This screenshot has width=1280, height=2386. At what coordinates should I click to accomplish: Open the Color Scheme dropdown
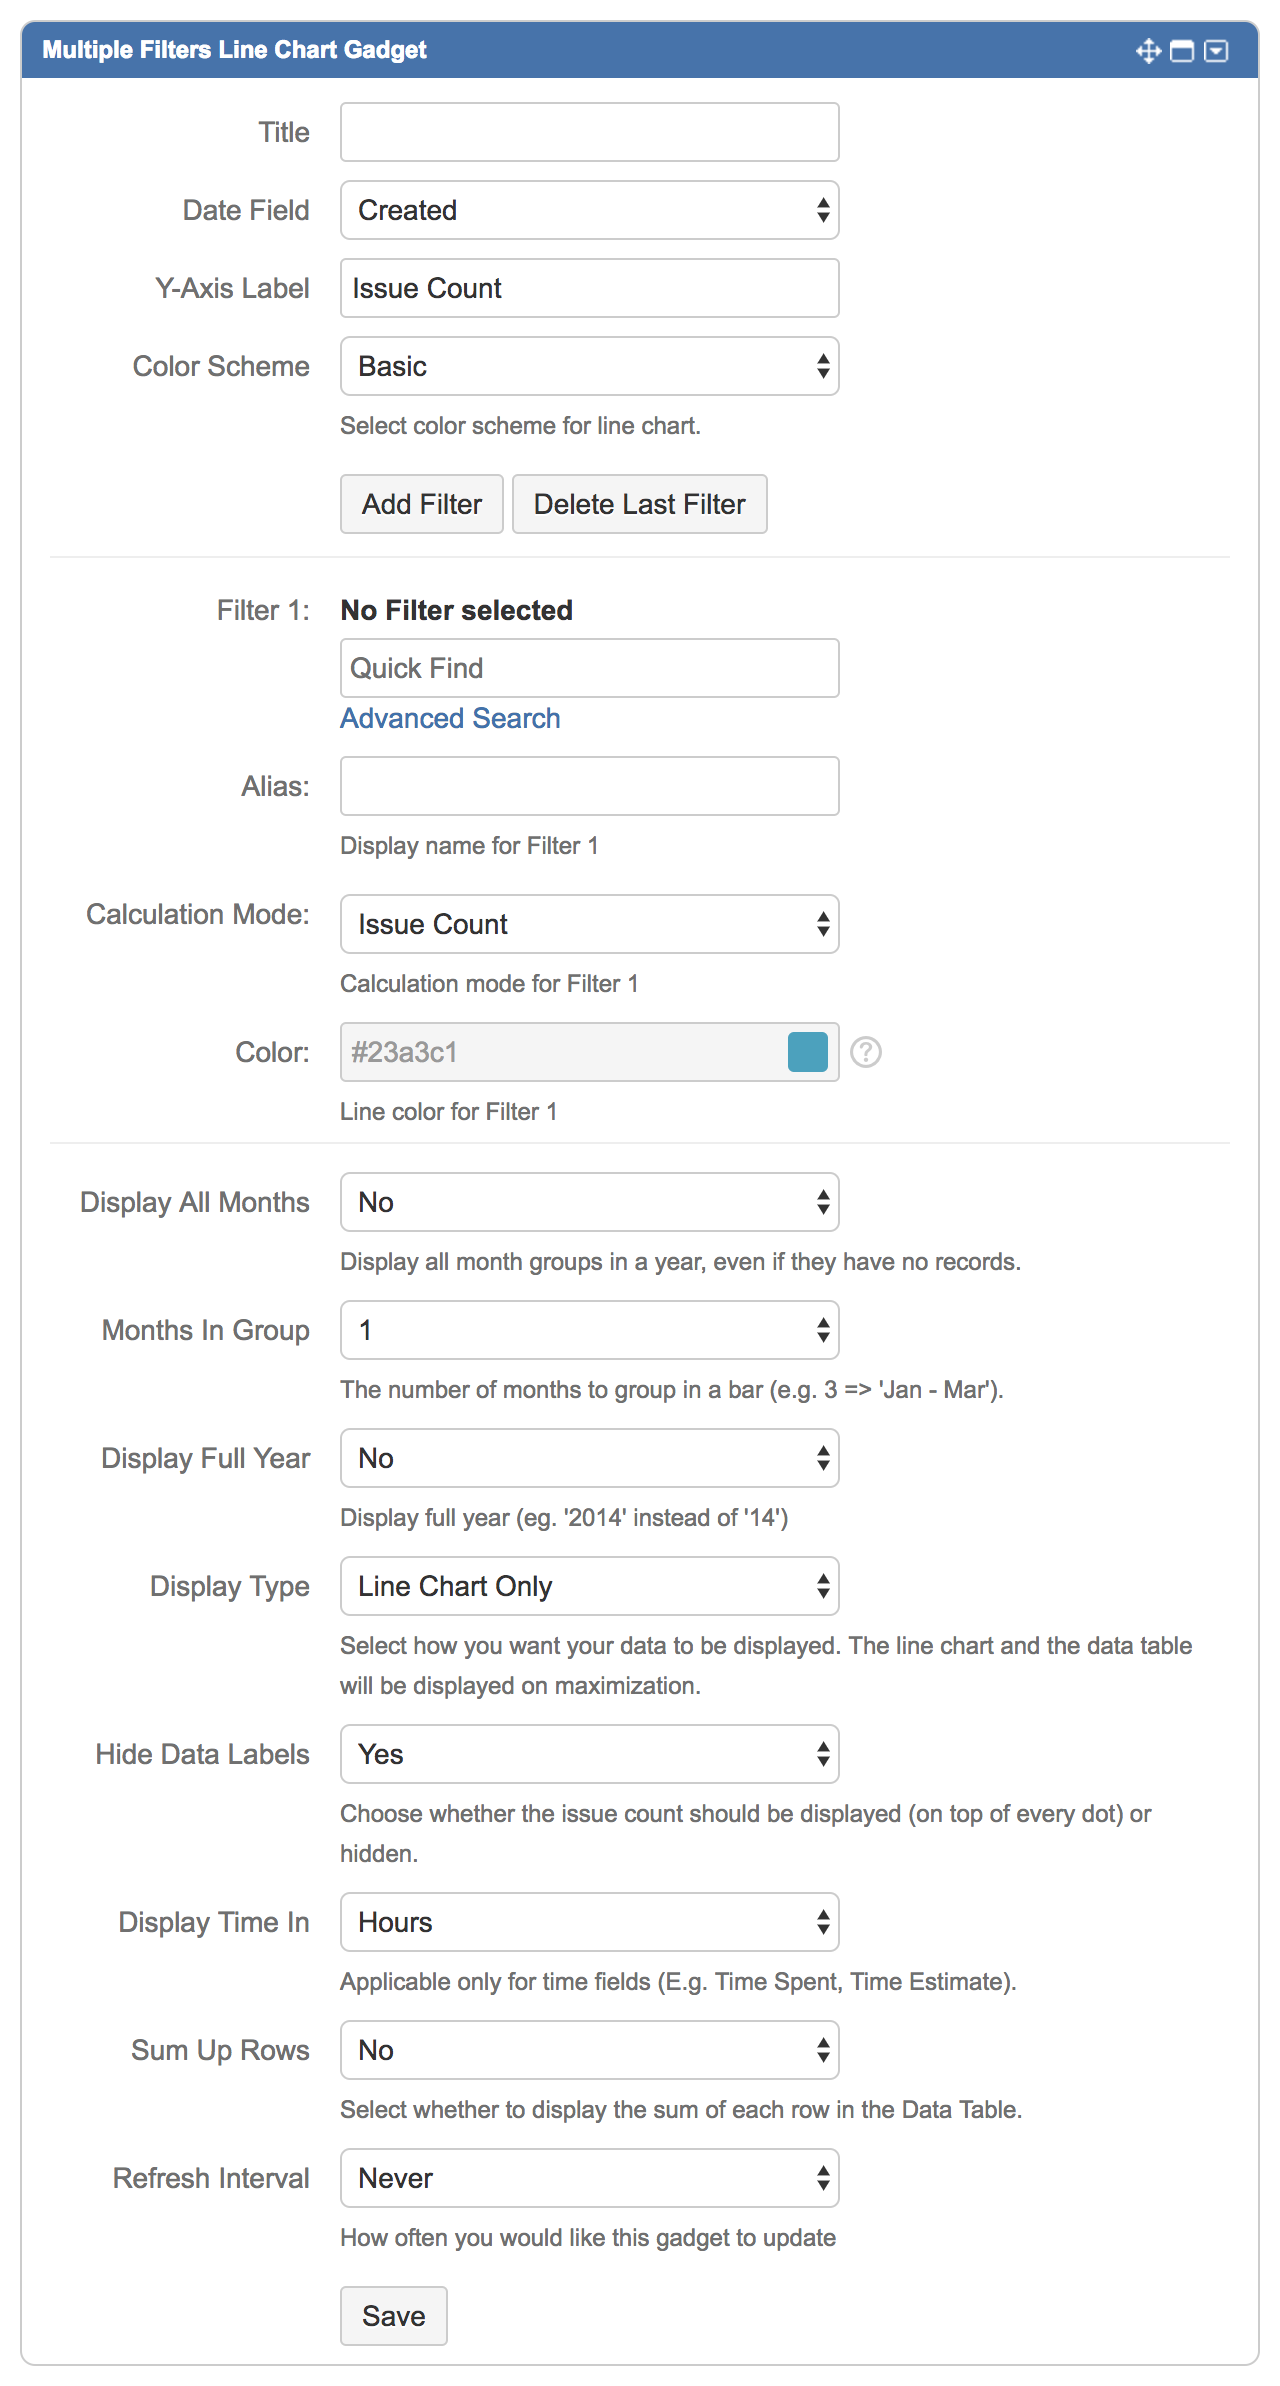click(588, 366)
